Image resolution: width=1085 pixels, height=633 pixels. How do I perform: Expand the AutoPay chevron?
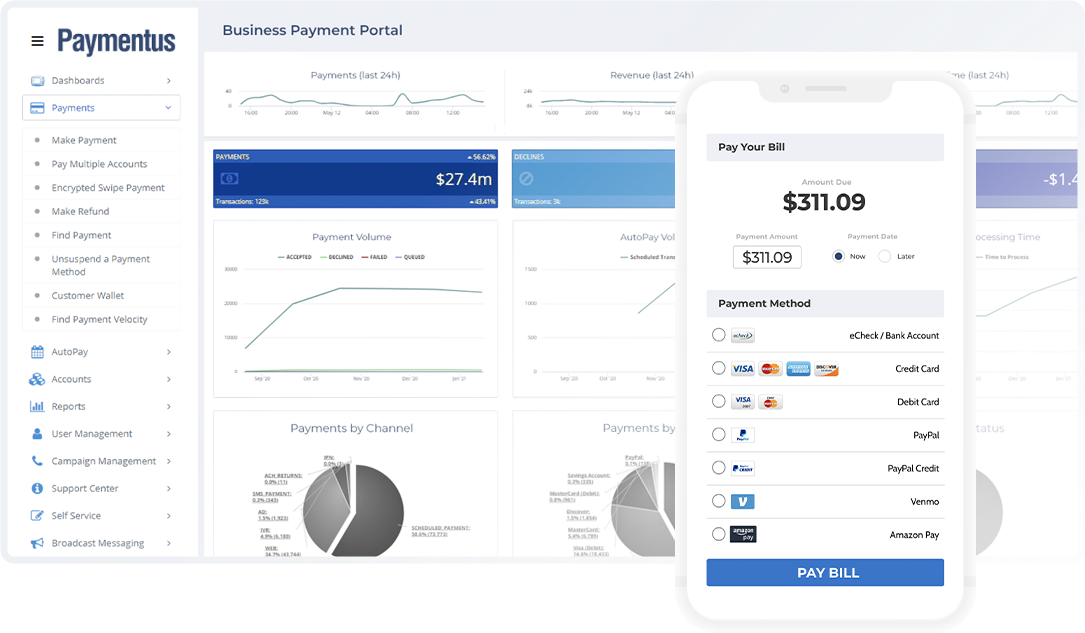pyautogui.click(x=169, y=352)
